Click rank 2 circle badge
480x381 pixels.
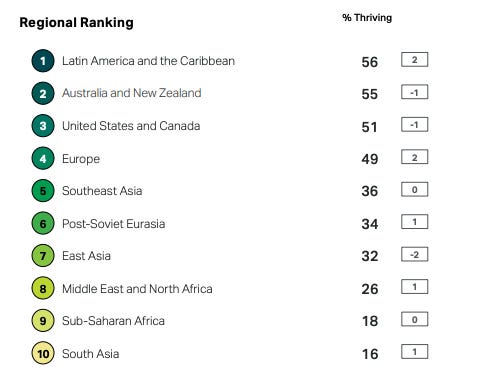(43, 93)
